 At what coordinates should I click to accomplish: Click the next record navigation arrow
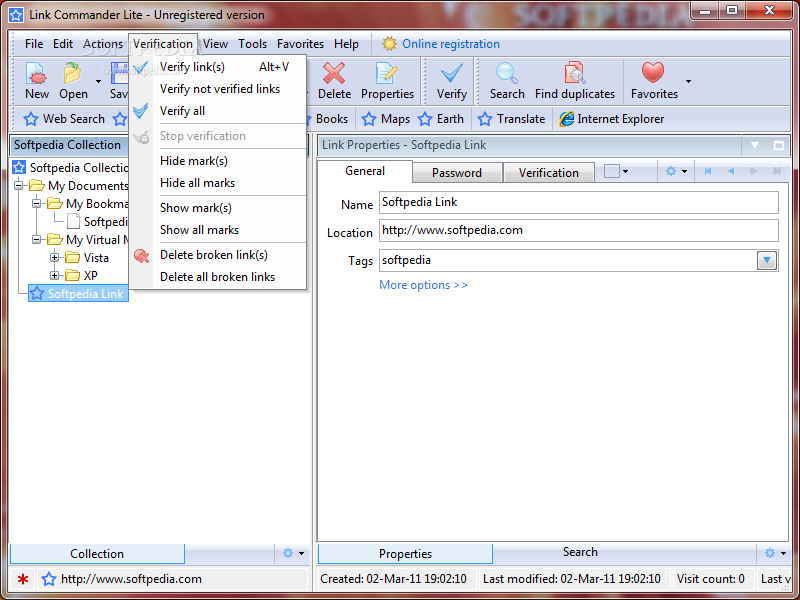click(754, 171)
